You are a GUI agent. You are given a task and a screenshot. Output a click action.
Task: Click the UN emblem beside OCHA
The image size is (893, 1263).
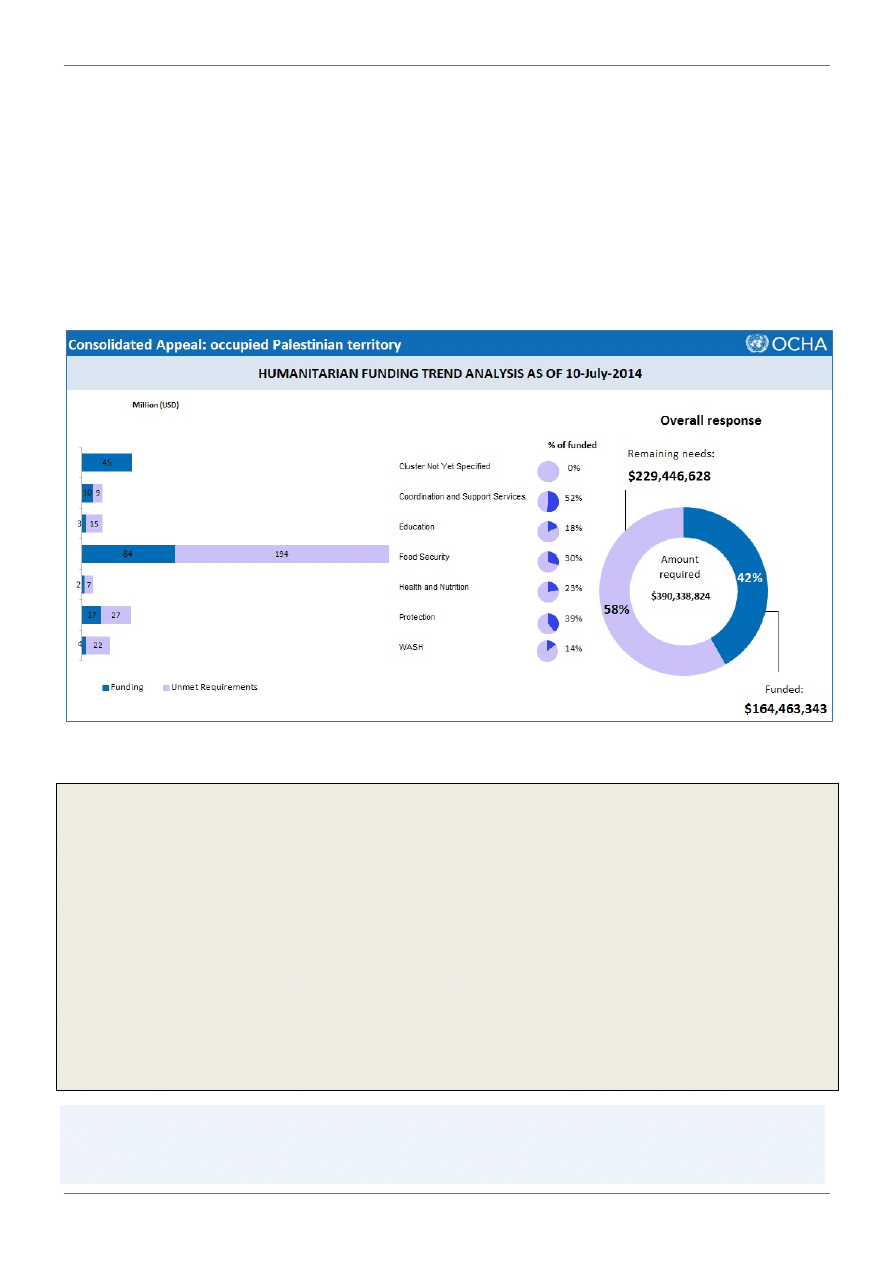coord(758,344)
